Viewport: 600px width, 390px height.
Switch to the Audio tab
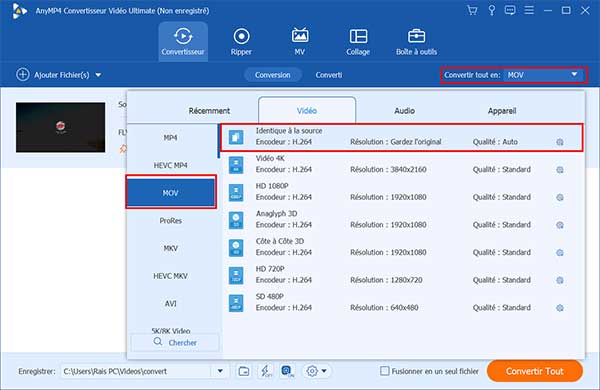[404, 111]
